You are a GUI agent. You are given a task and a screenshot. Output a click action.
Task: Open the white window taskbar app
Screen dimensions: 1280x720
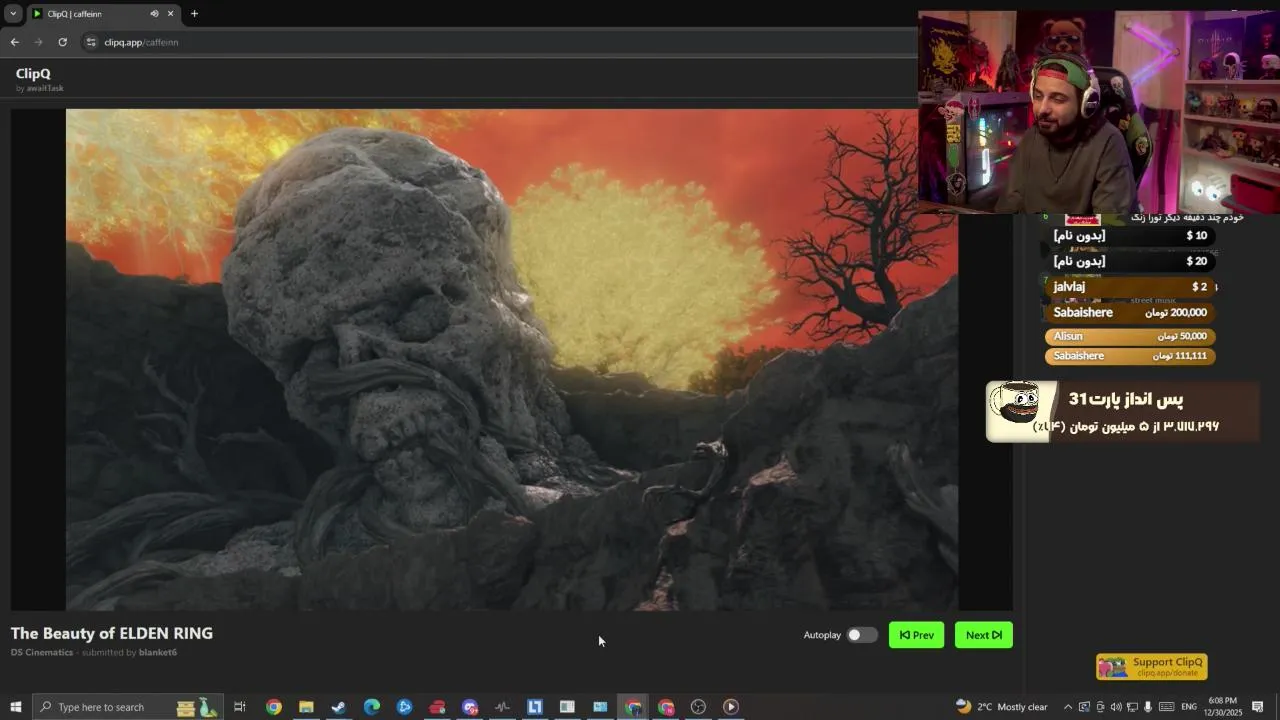(567, 707)
